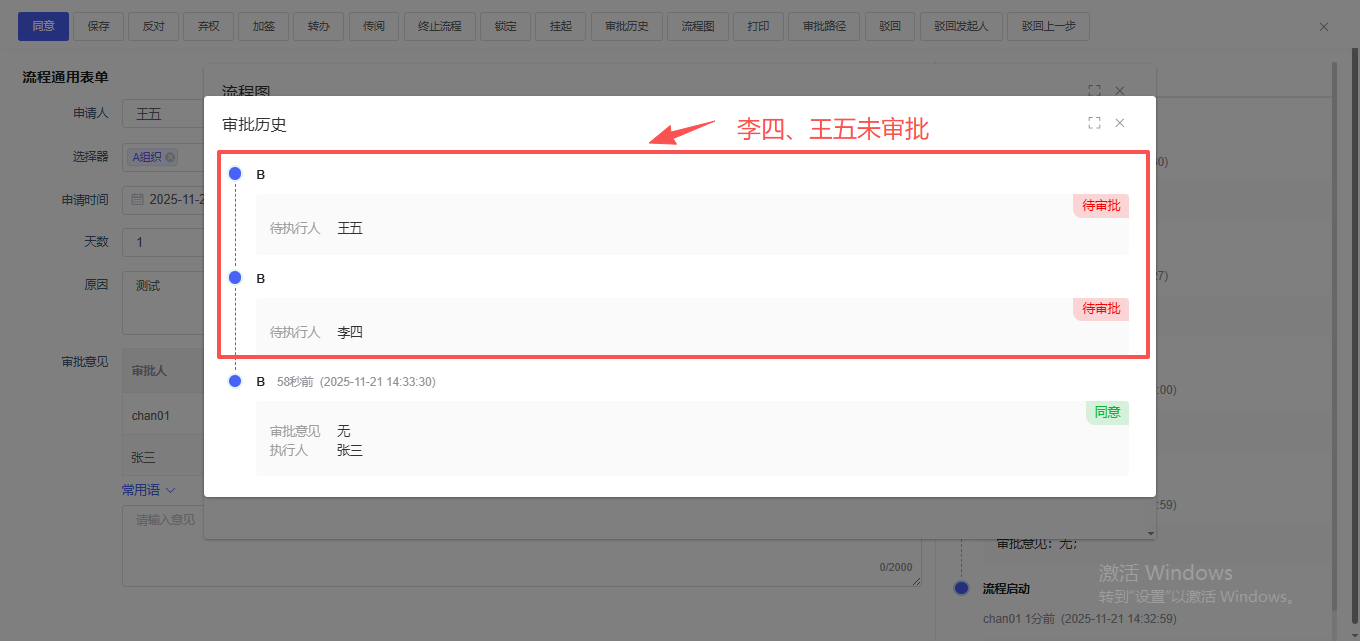This screenshot has width=1360, height=641.
Task: Expand the 常用语 dropdown
Action: tap(148, 490)
